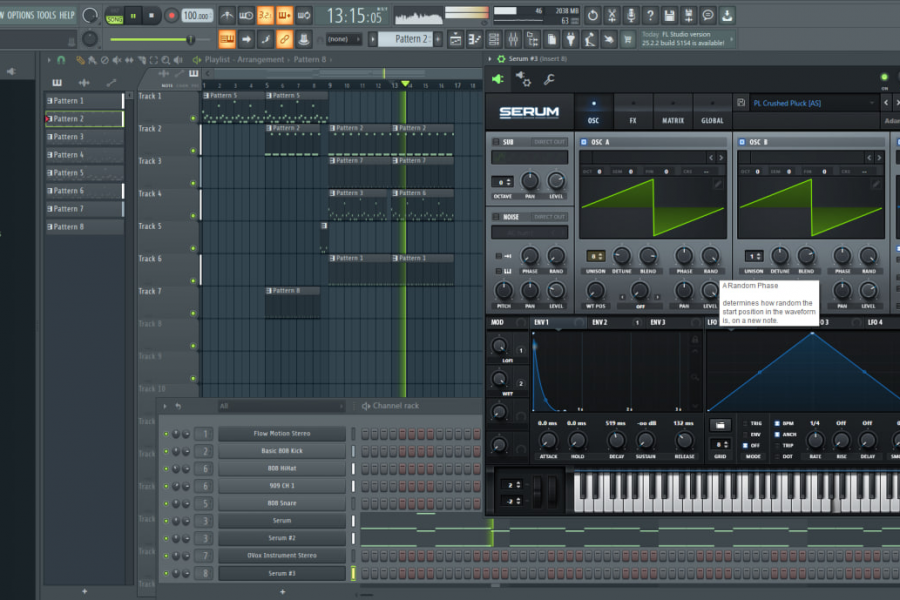Click the metronome icon in the toolbar
This screenshot has height=600, width=900.
coord(227,16)
